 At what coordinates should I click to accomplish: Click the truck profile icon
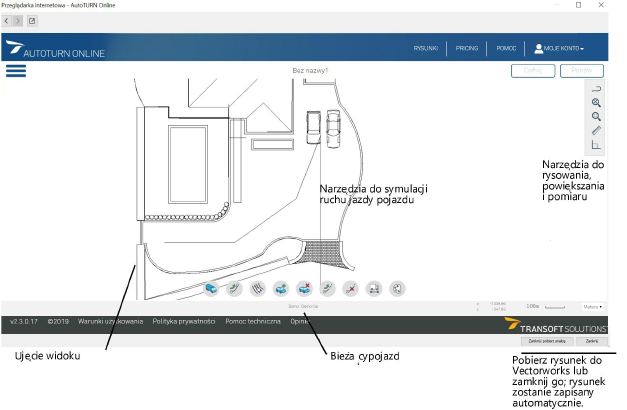pyautogui.click(x=374, y=288)
